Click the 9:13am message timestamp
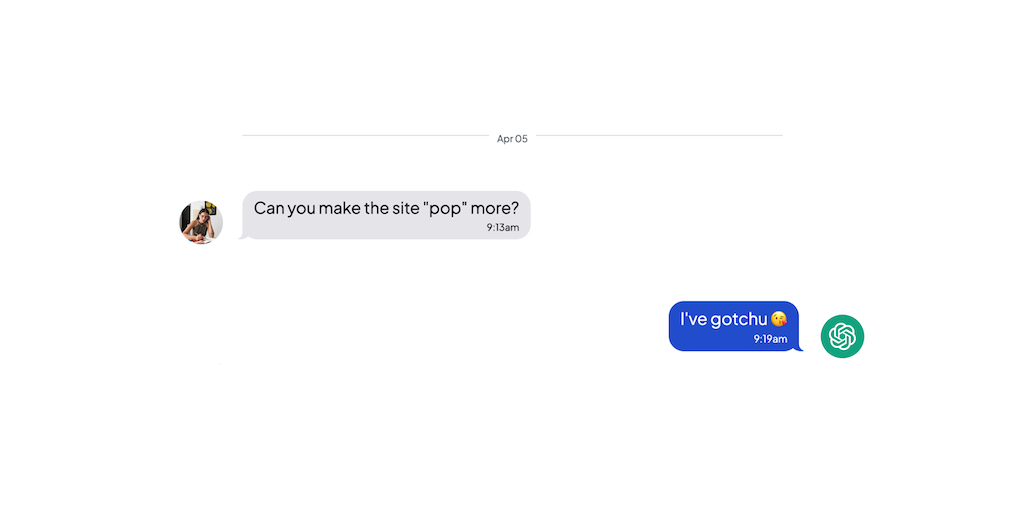 pos(503,228)
